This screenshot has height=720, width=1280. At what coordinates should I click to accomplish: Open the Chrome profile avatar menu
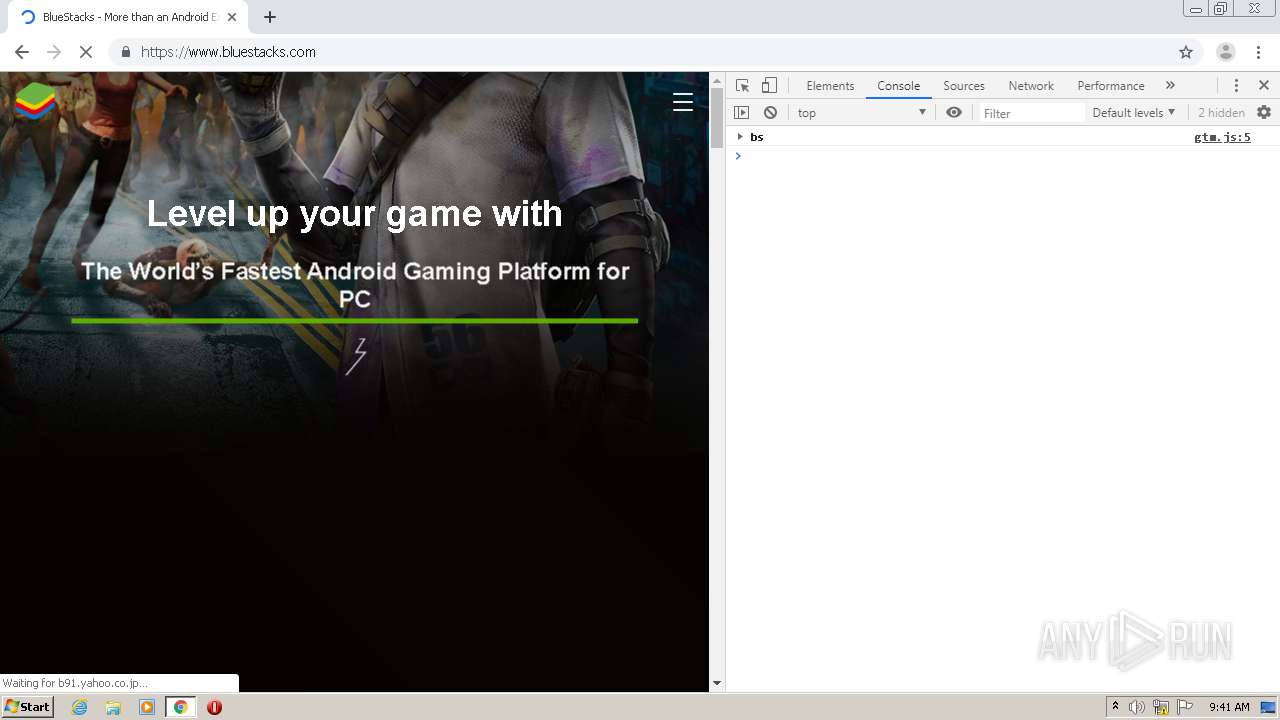[x=1226, y=52]
